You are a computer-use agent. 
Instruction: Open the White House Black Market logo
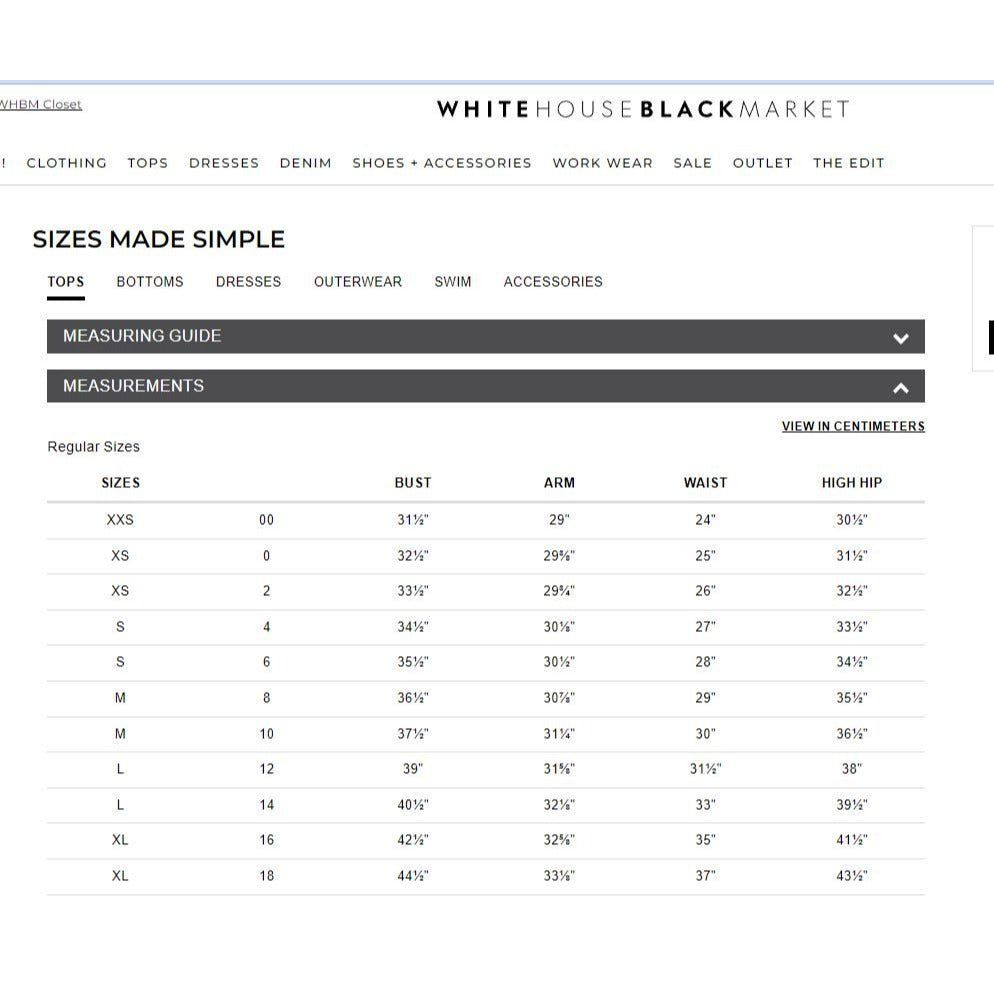point(643,109)
